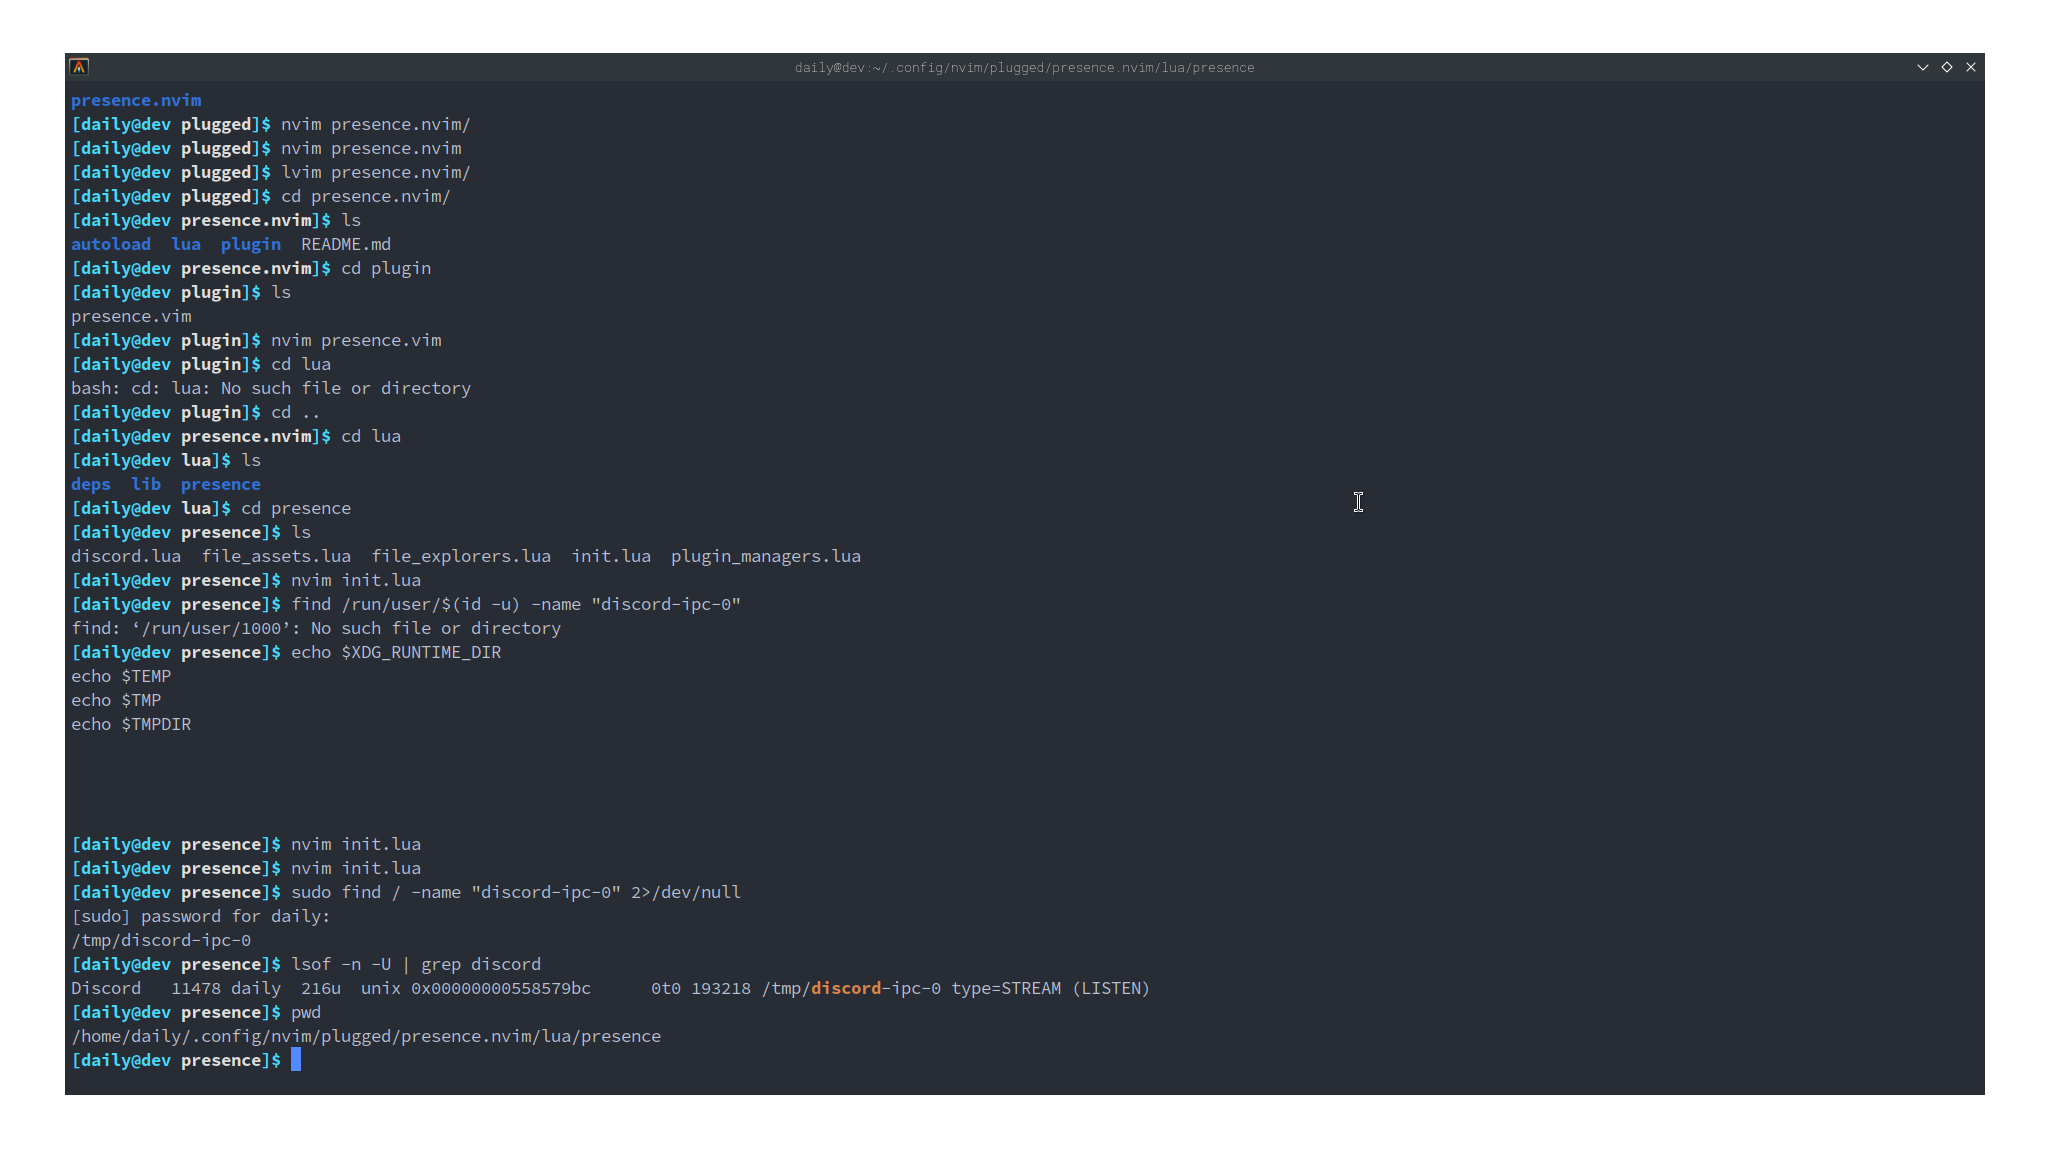Screen dimensions: 2050x1172
Task: Click the lua directory in ls output
Action: click(186, 244)
